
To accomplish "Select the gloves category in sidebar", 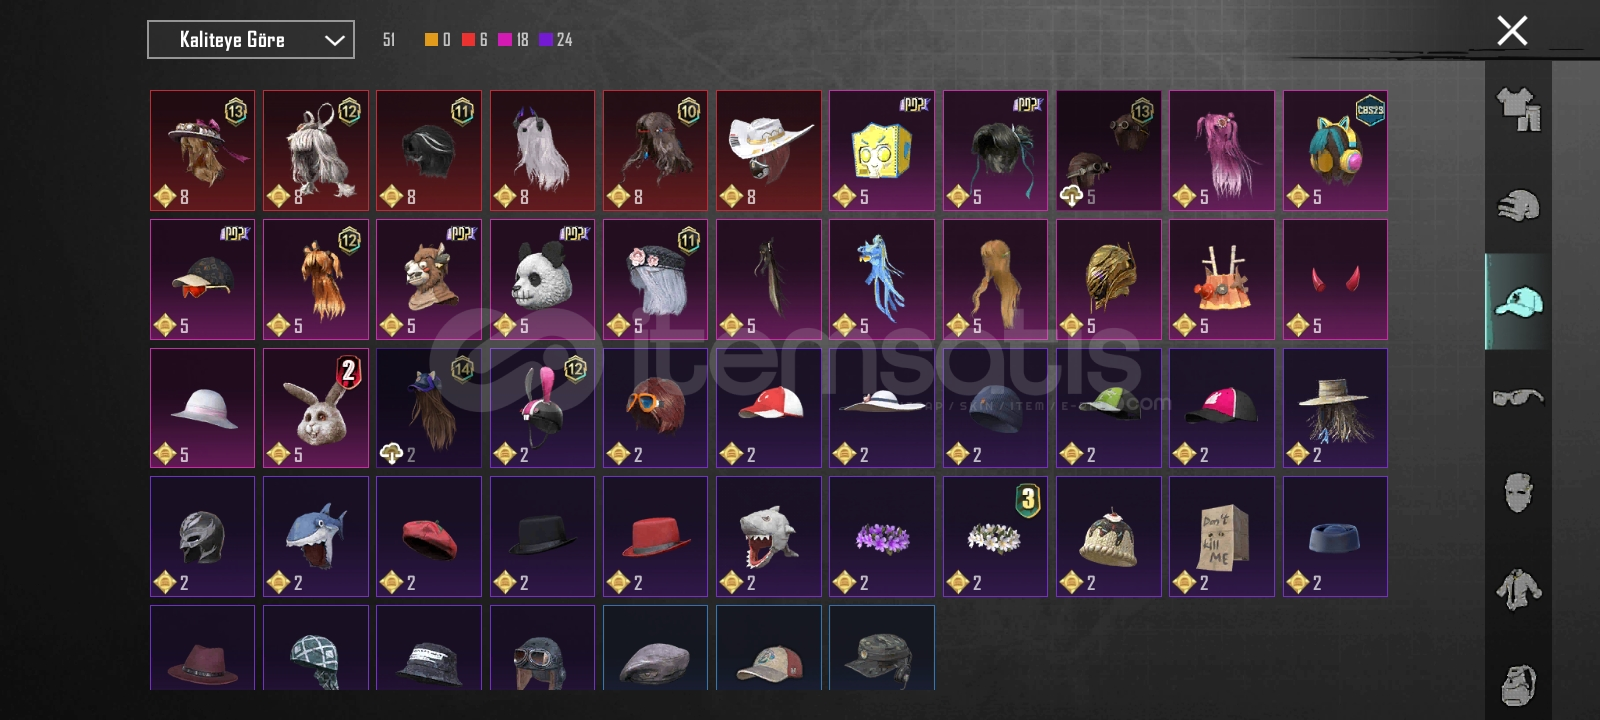I will (x=1518, y=206).
